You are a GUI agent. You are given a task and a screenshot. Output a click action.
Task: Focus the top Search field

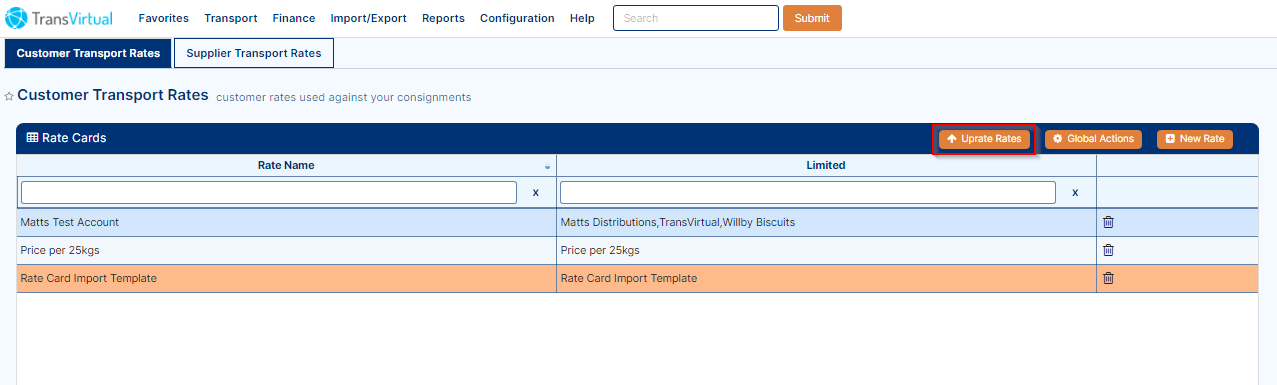tap(696, 18)
